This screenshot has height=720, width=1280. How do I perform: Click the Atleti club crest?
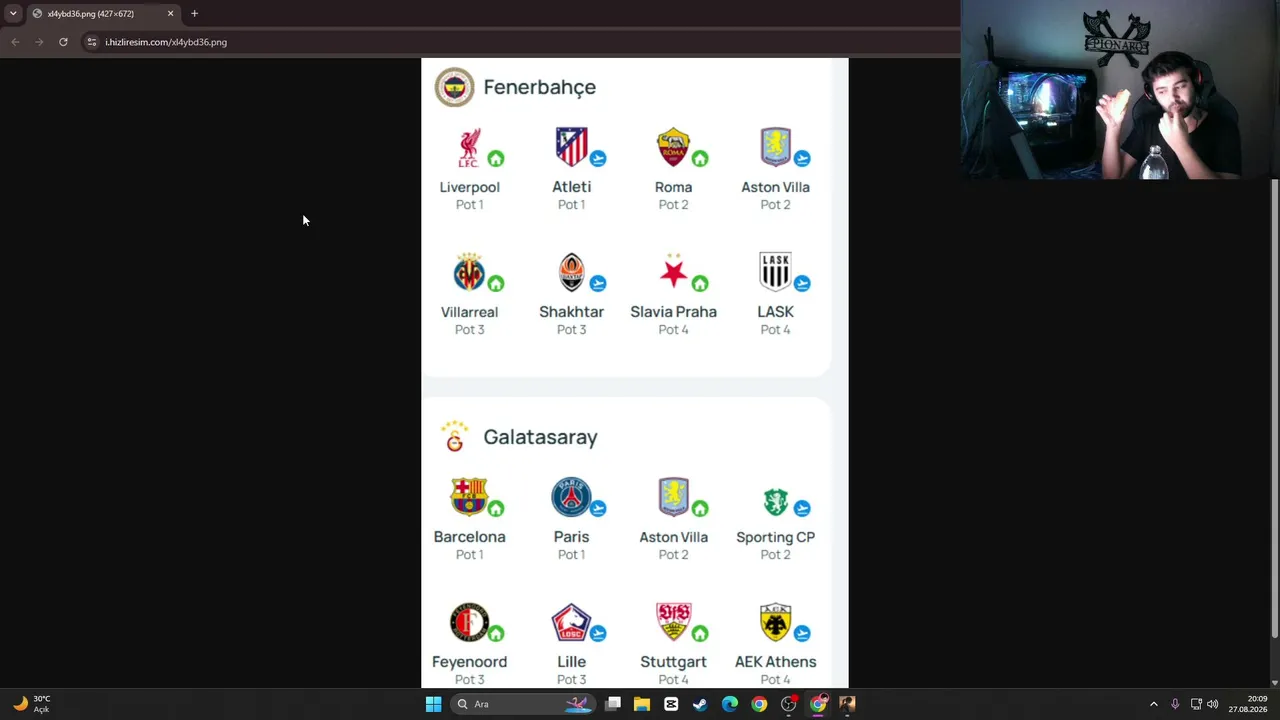point(571,147)
